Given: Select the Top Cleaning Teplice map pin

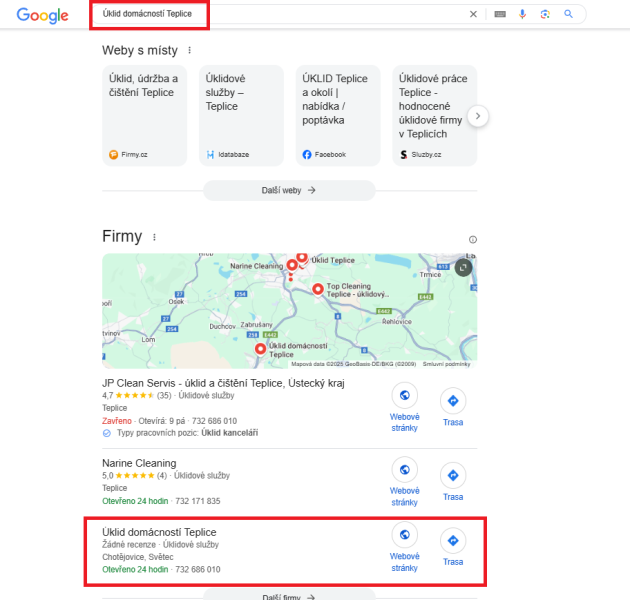Looking at the screenshot, I should 318,289.
